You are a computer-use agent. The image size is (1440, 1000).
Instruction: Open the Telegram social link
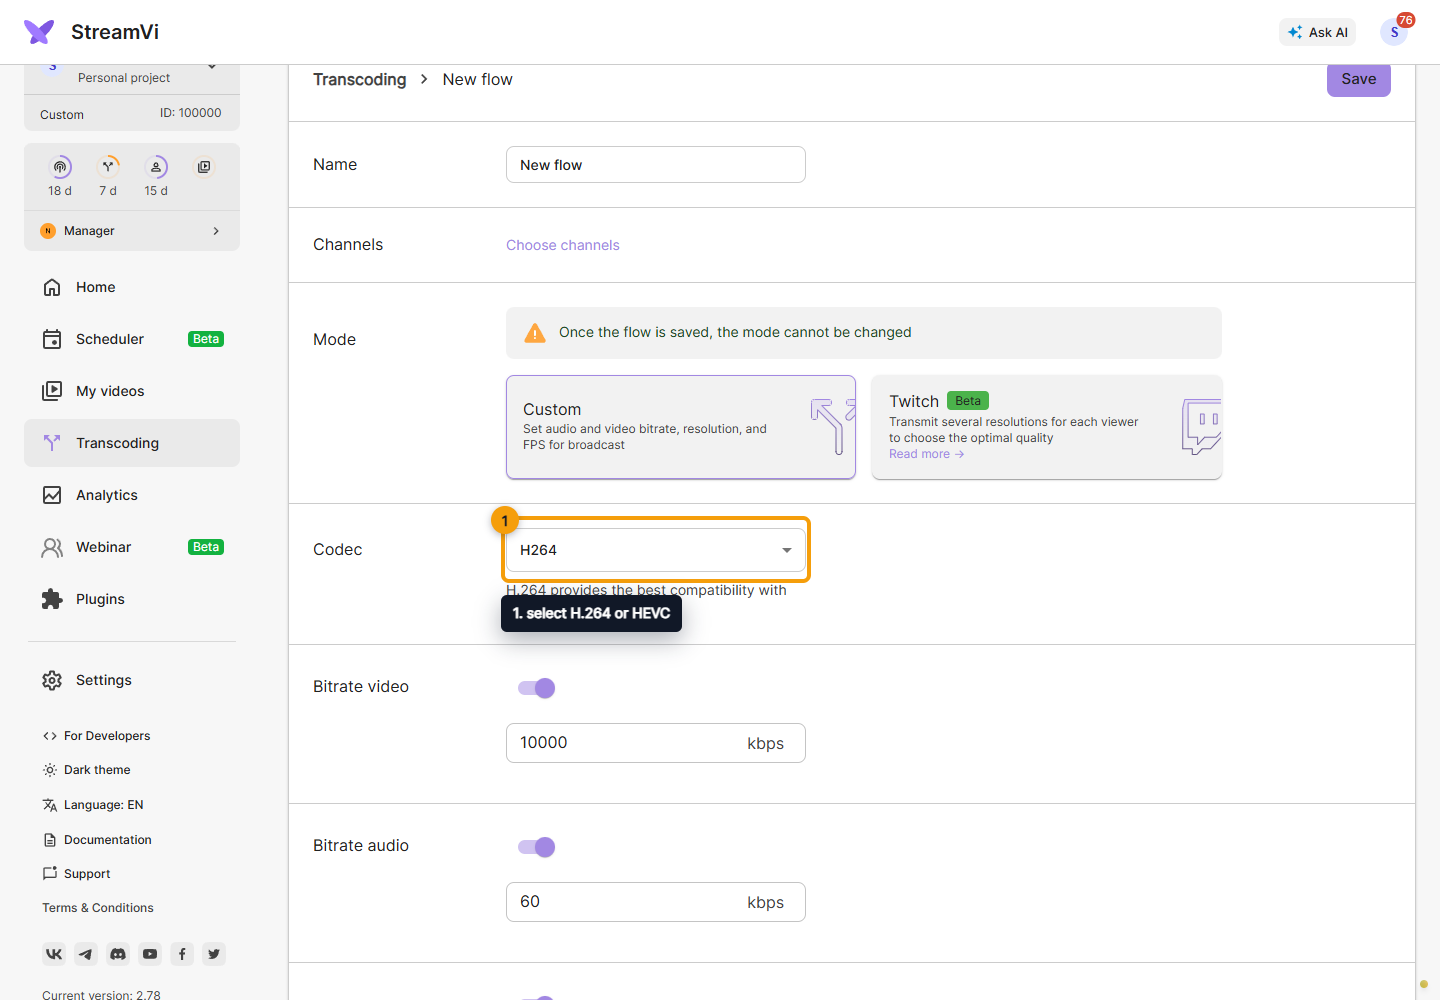click(86, 954)
